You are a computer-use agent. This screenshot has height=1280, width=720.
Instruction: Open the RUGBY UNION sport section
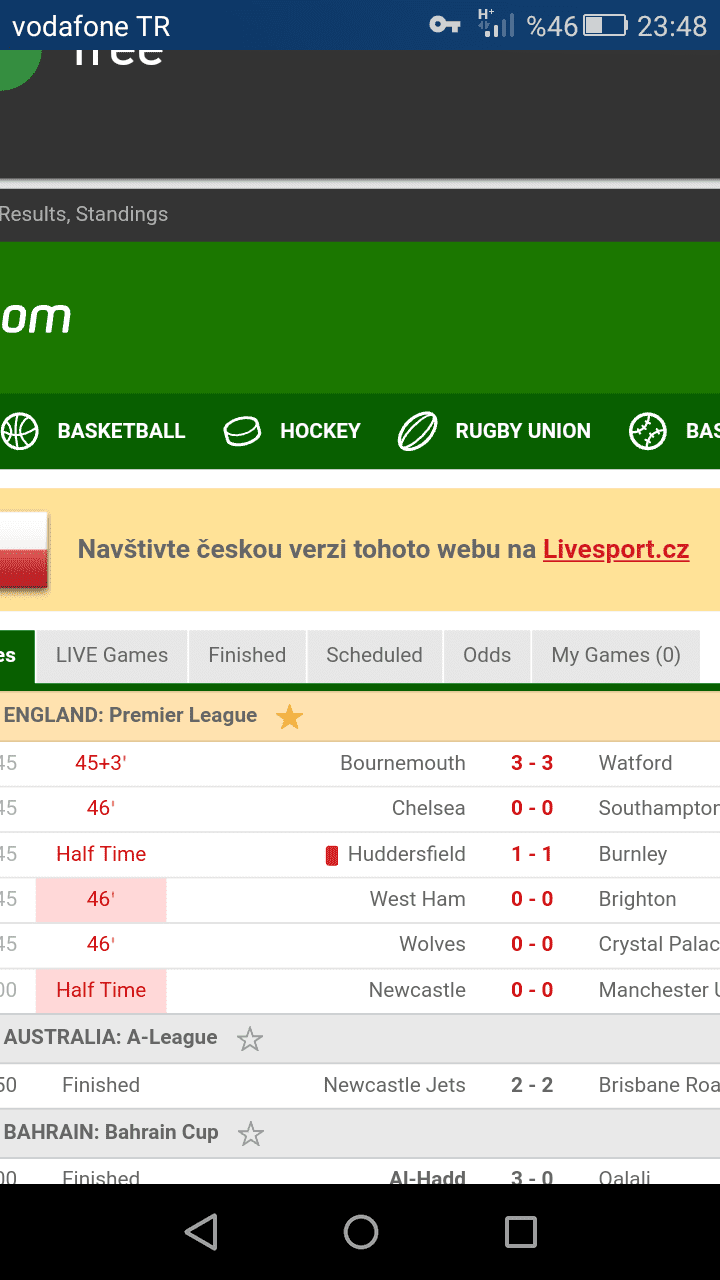523,431
